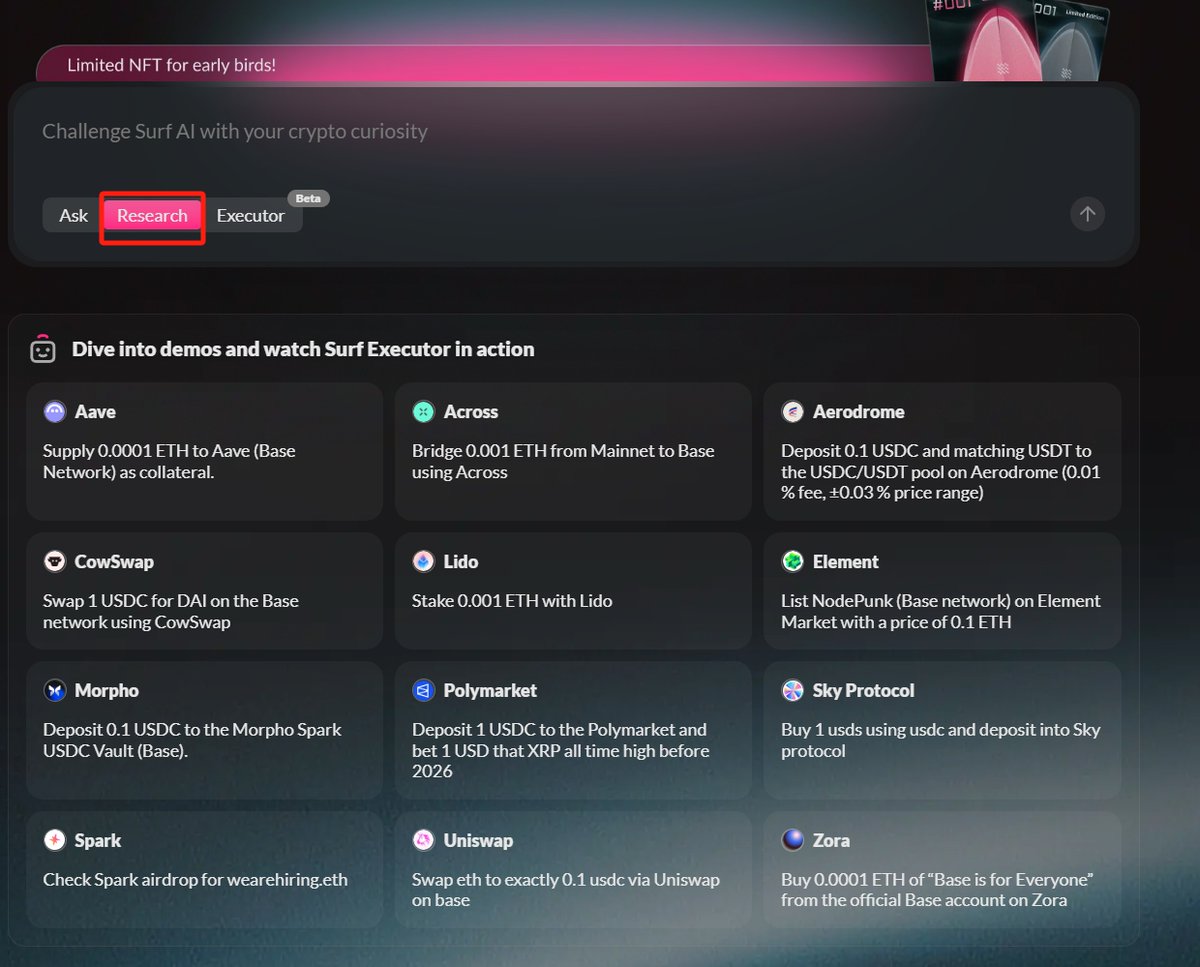Click the Element card title text
This screenshot has height=967, width=1200.
tap(846, 561)
